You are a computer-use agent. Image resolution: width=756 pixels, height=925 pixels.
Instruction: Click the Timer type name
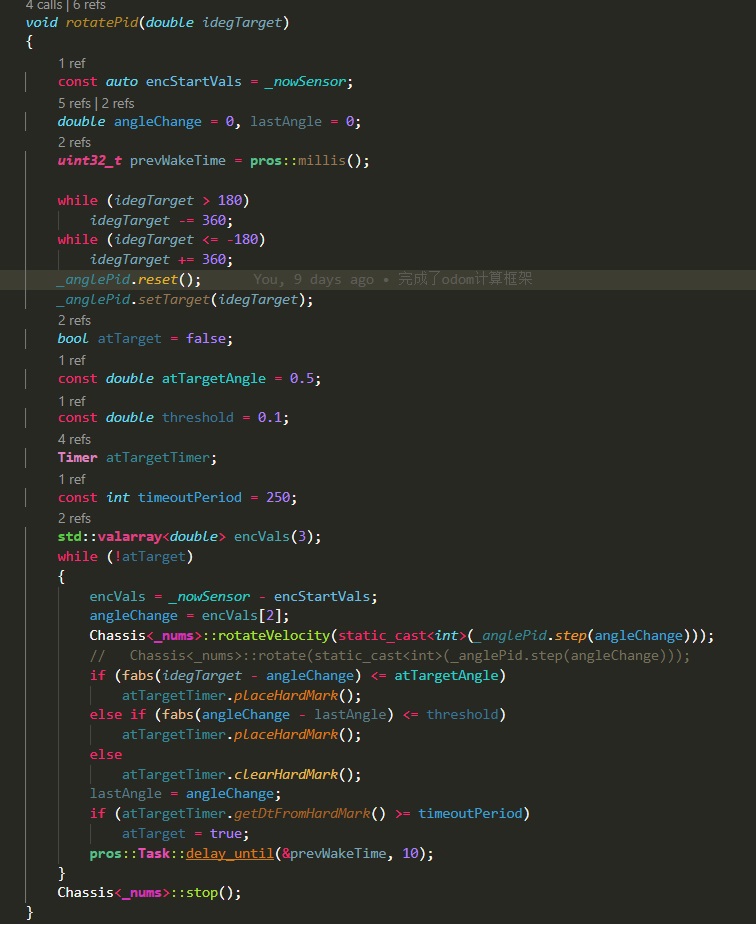click(77, 458)
